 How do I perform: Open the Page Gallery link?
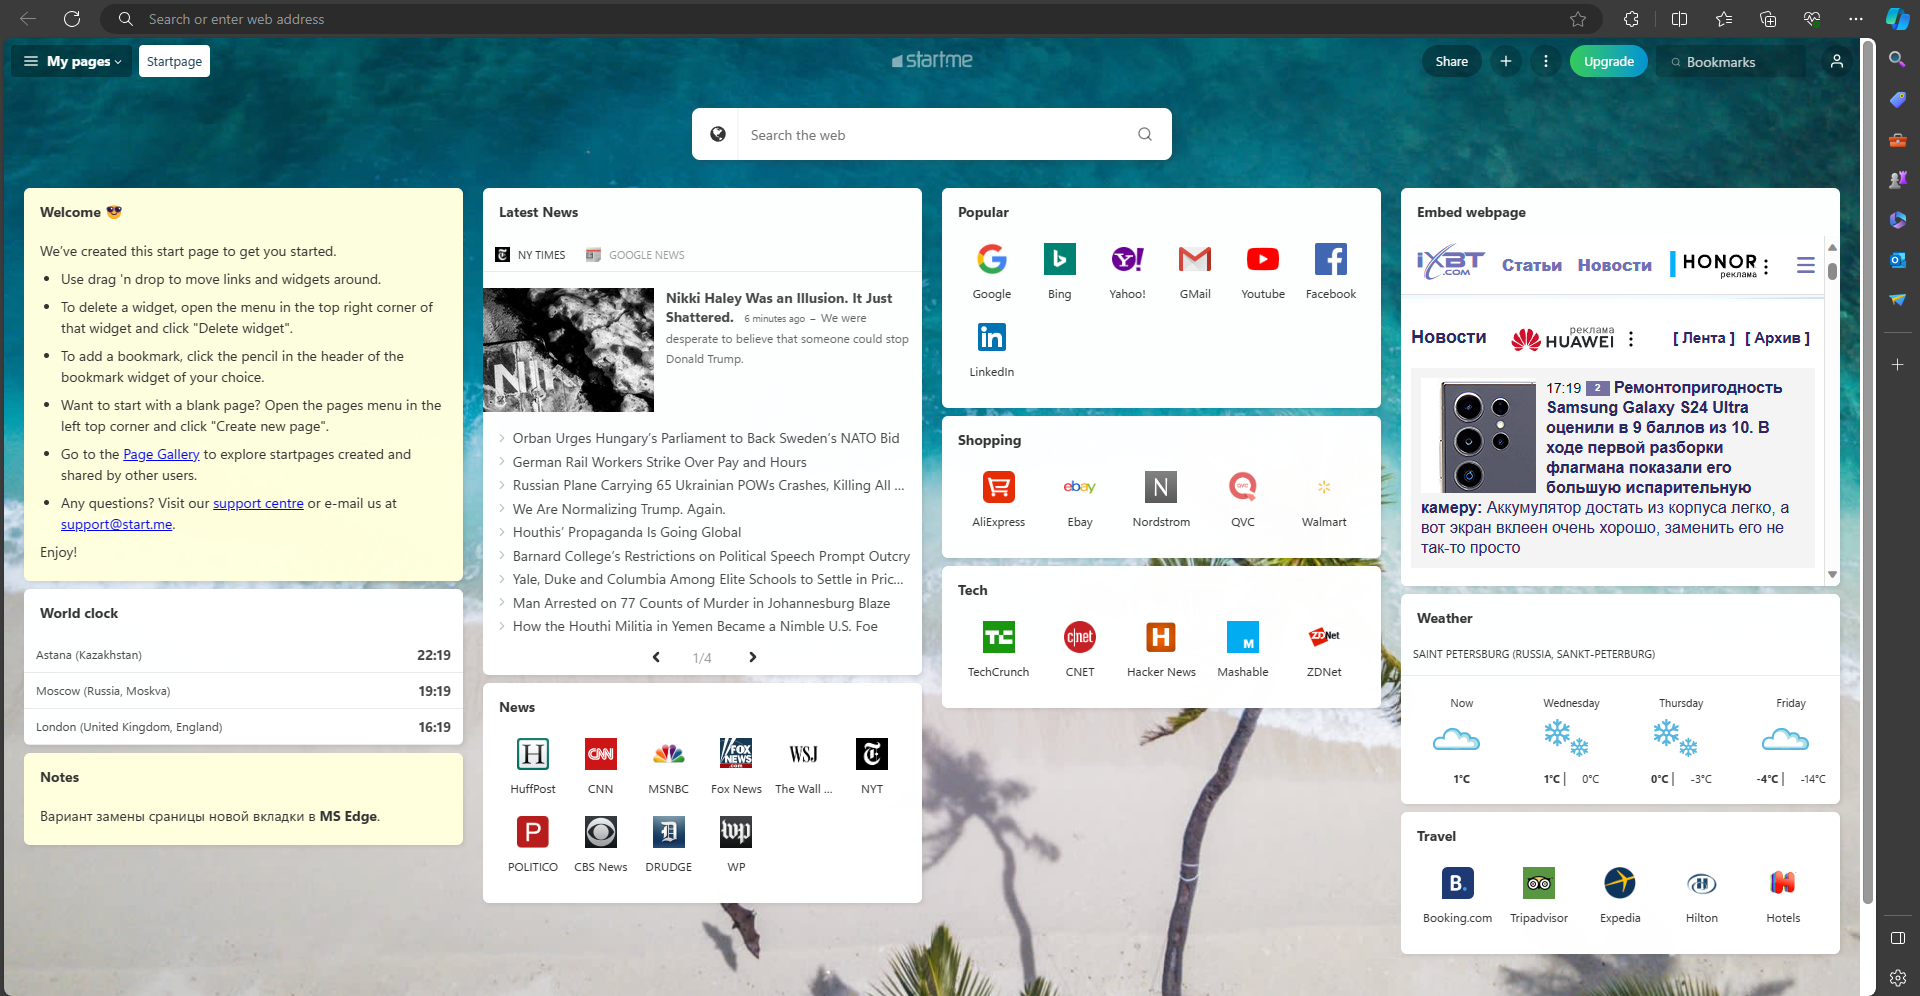[161, 454]
